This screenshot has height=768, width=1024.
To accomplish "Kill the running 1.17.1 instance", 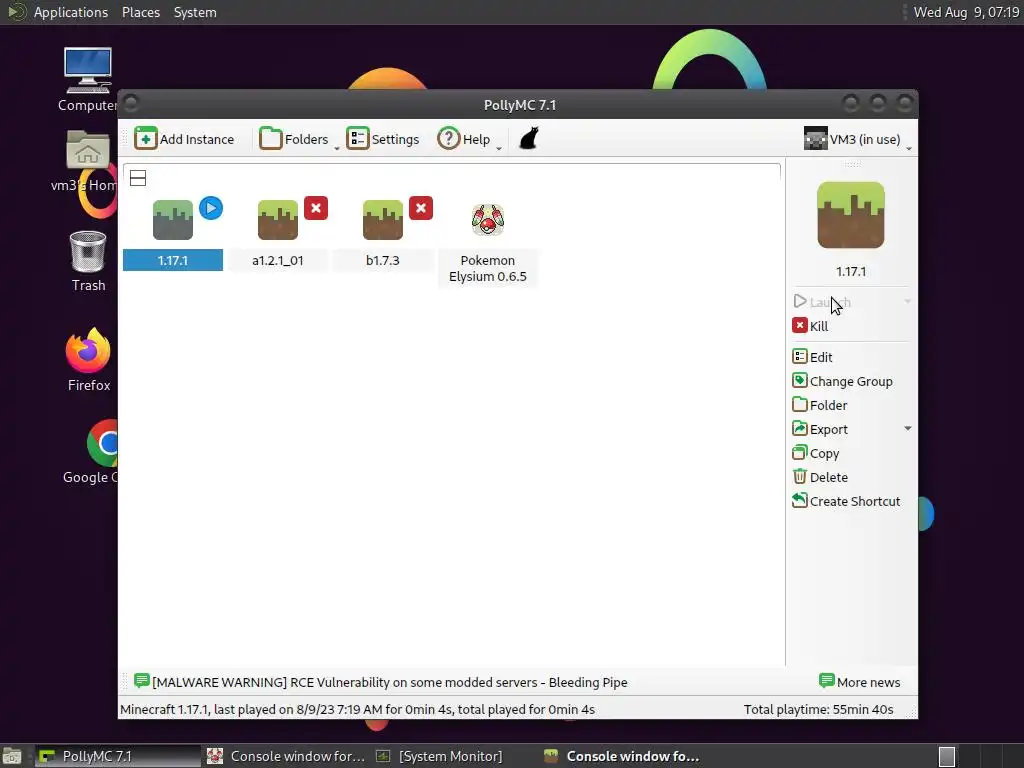I will [x=810, y=326].
